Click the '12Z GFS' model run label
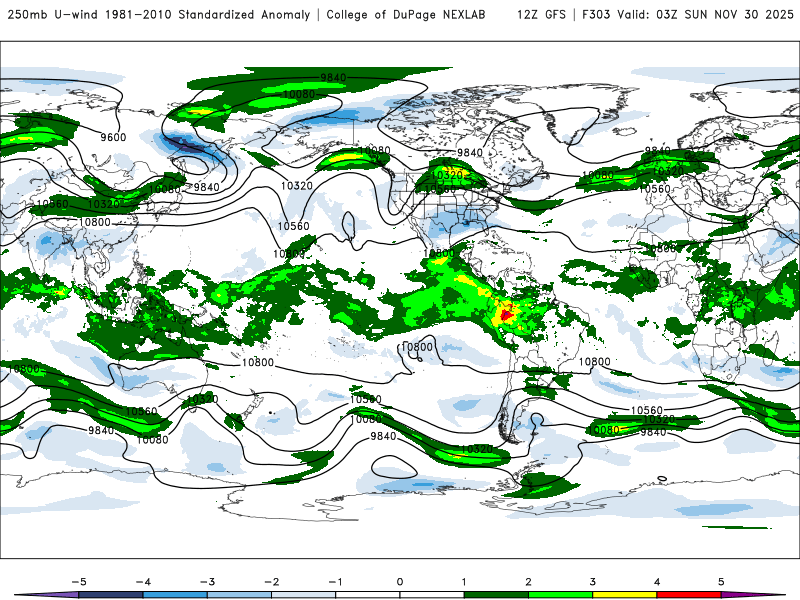 click(541, 14)
